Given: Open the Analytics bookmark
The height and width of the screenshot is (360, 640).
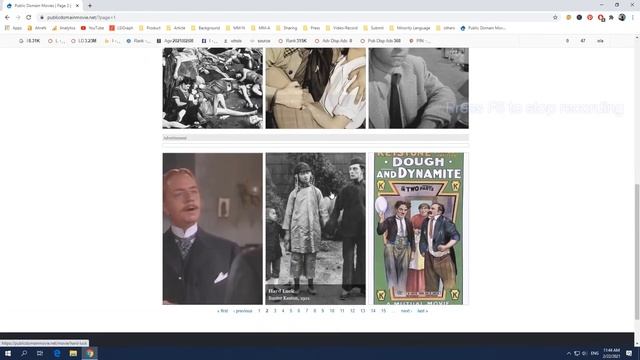Looking at the screenshot, I should (x=63, y=28).
